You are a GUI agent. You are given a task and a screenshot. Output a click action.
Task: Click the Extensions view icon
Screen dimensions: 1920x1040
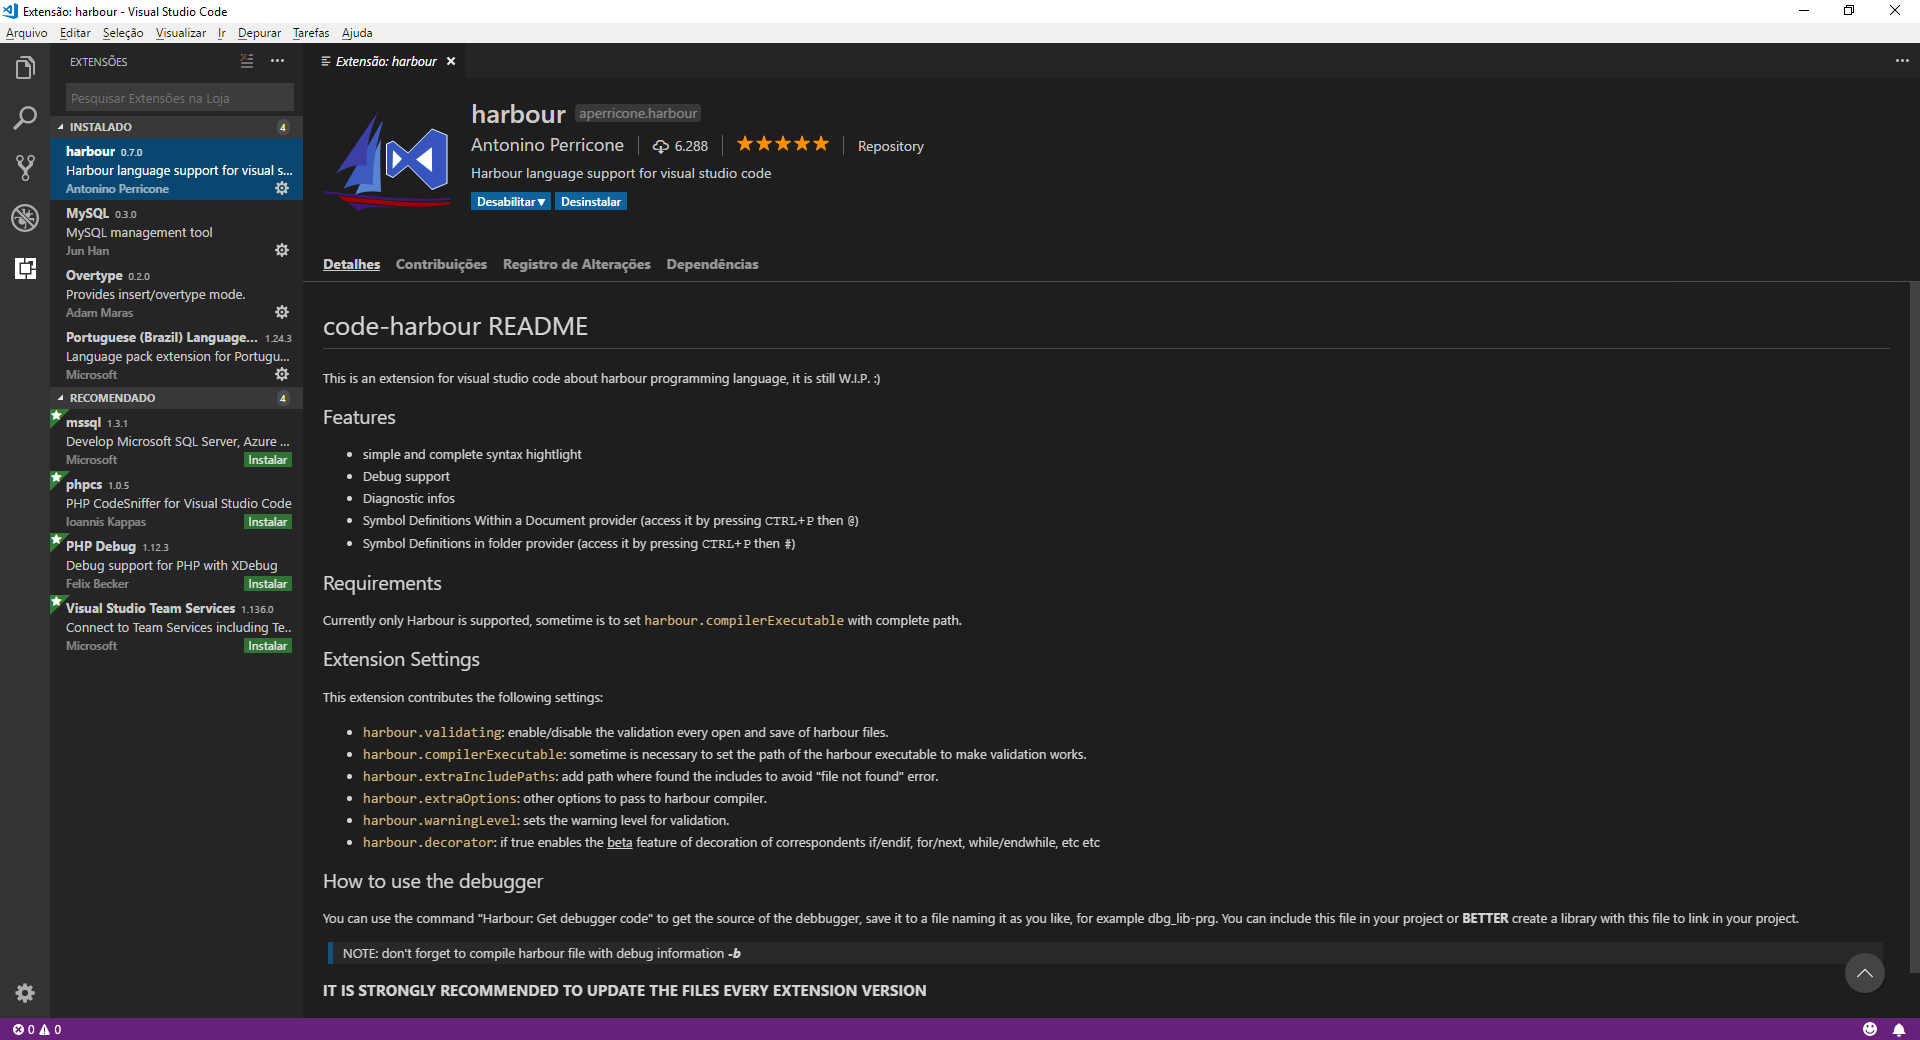coord(25,268)
